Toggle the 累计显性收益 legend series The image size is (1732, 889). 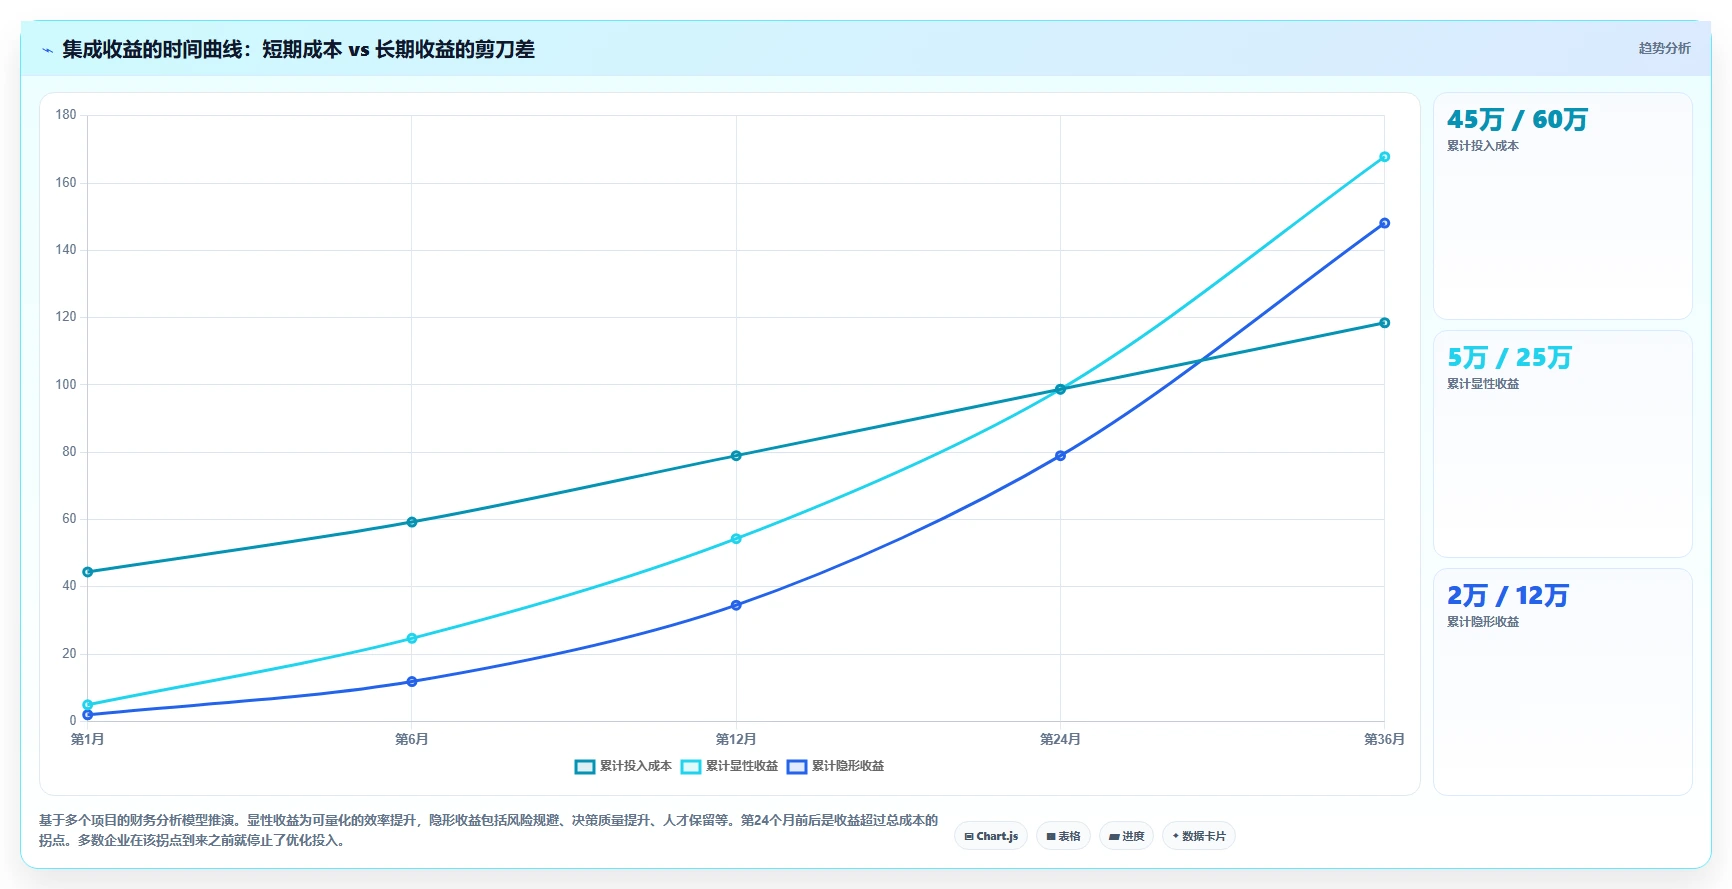click(729, 766)
